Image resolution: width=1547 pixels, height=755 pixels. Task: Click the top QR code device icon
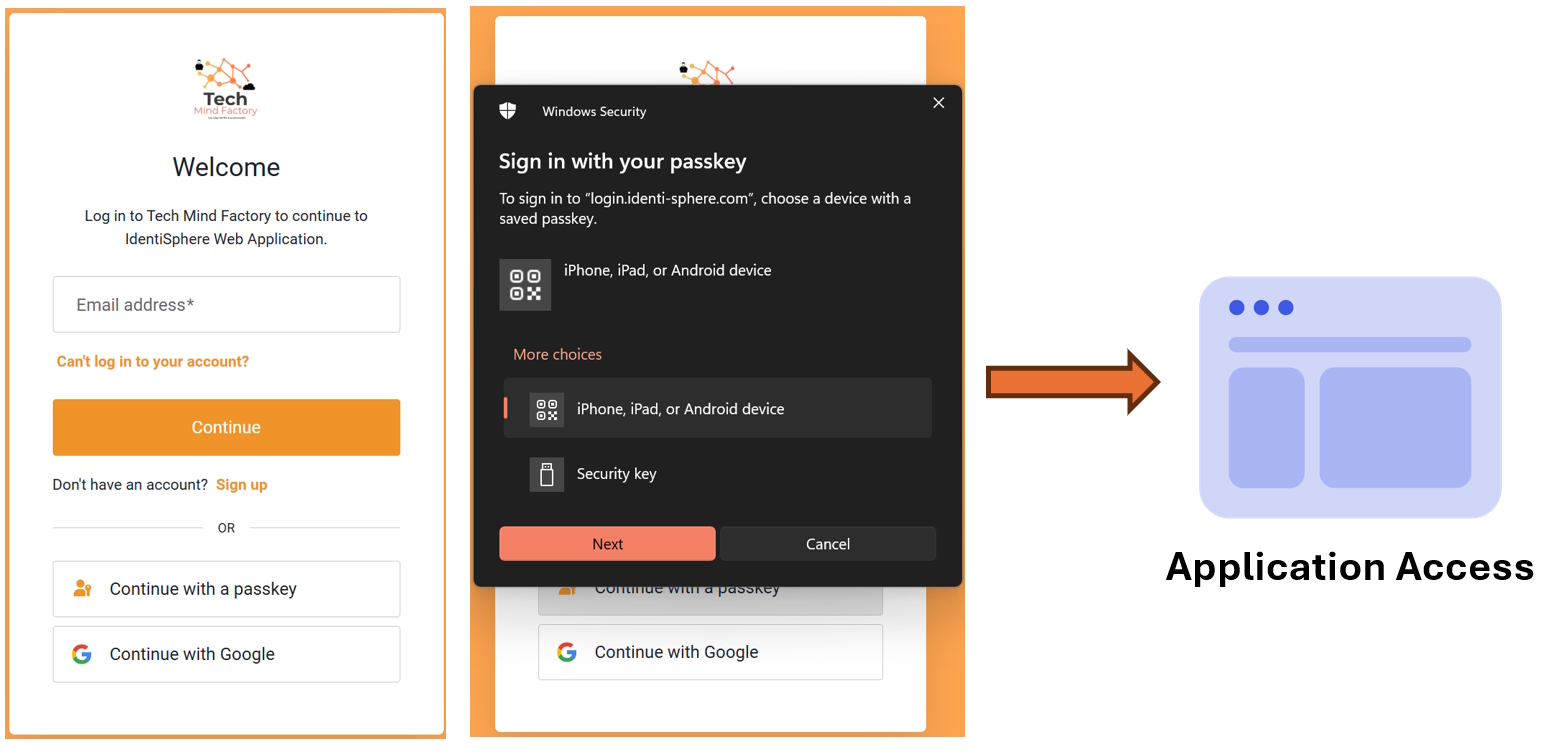pyautogui.click(x=525, y=284)
